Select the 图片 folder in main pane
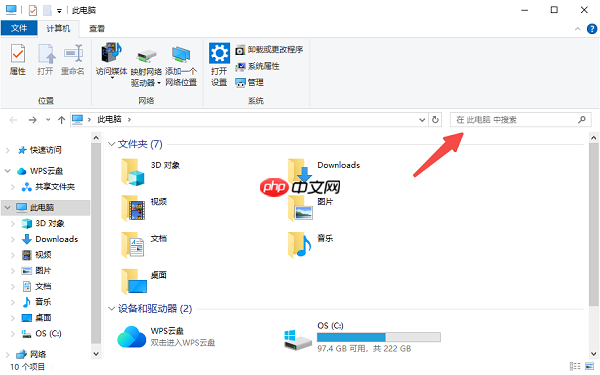 pos(311,208)
